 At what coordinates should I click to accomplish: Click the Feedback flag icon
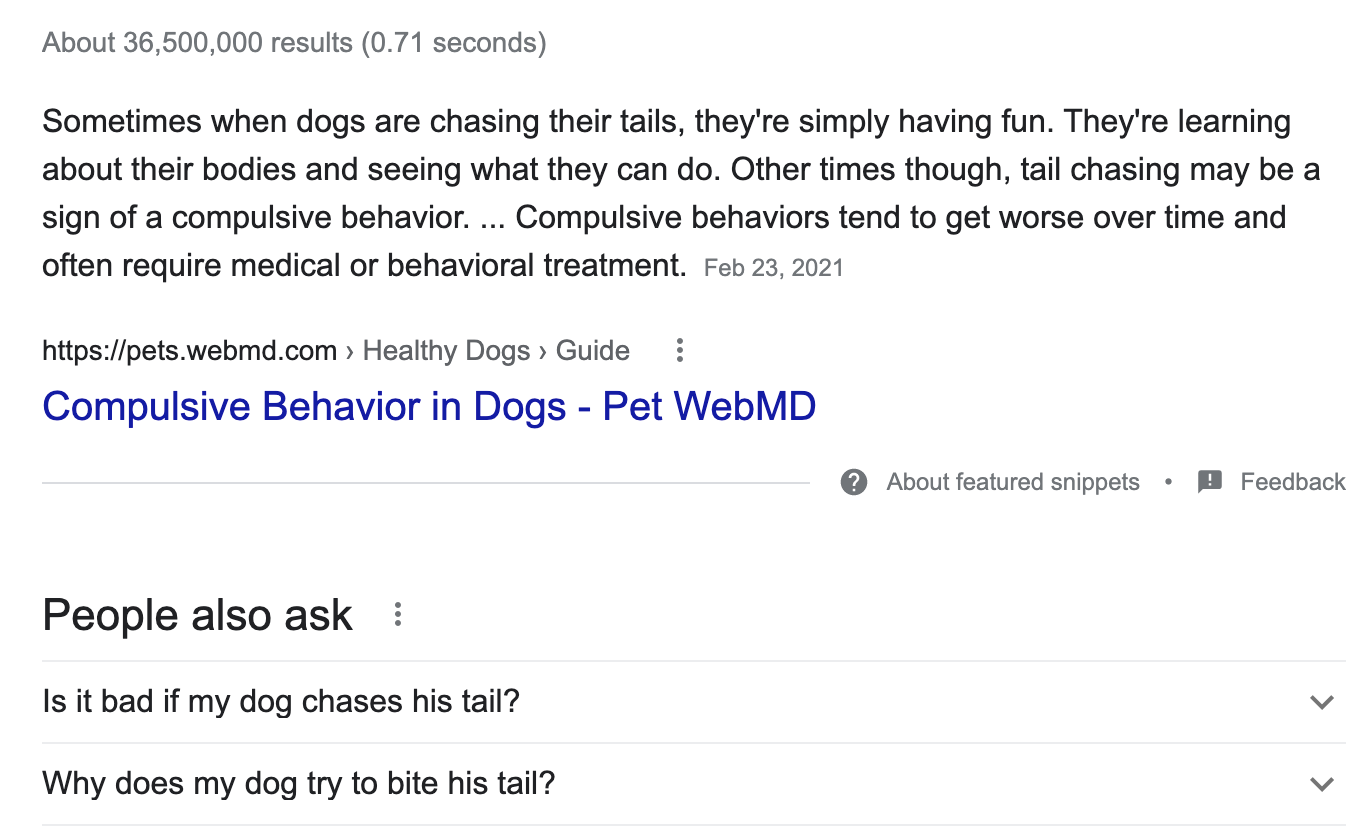coord(1210,482)
